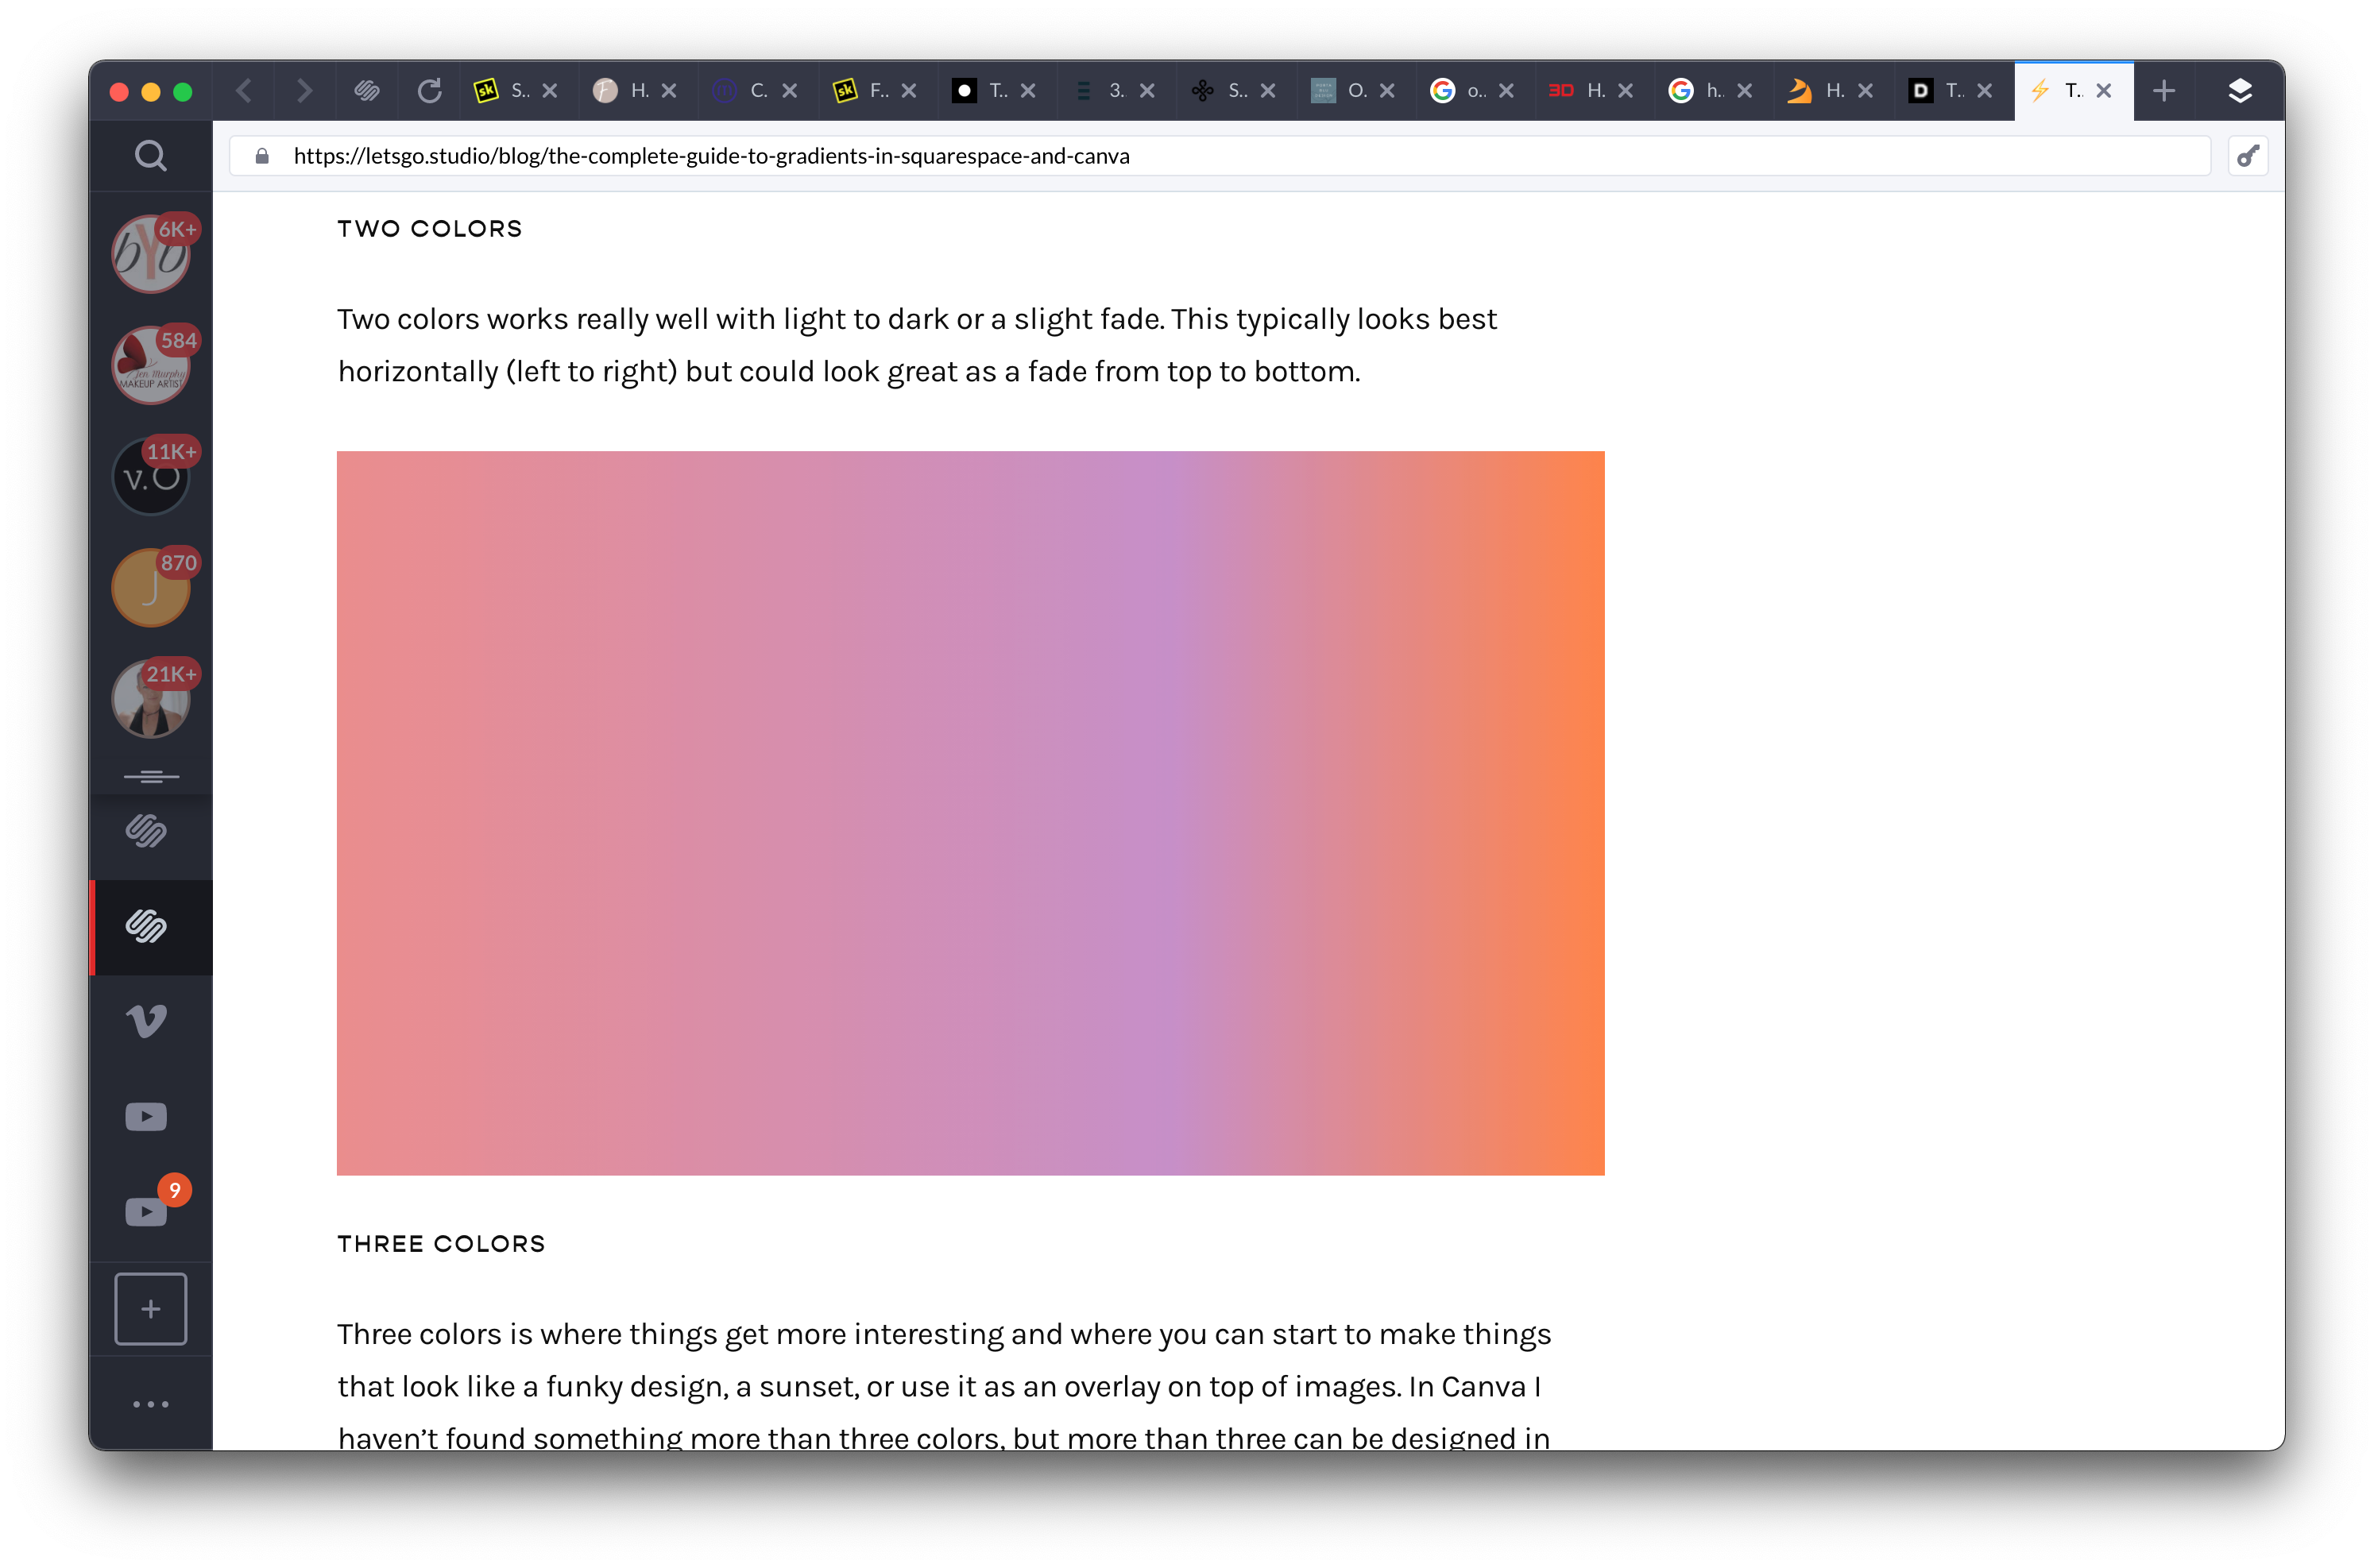Image resolution: width=2374 pixels, height=1568 pixels.
Task: Click the sidebar collapse handle
Action: (x=151, y=776)
